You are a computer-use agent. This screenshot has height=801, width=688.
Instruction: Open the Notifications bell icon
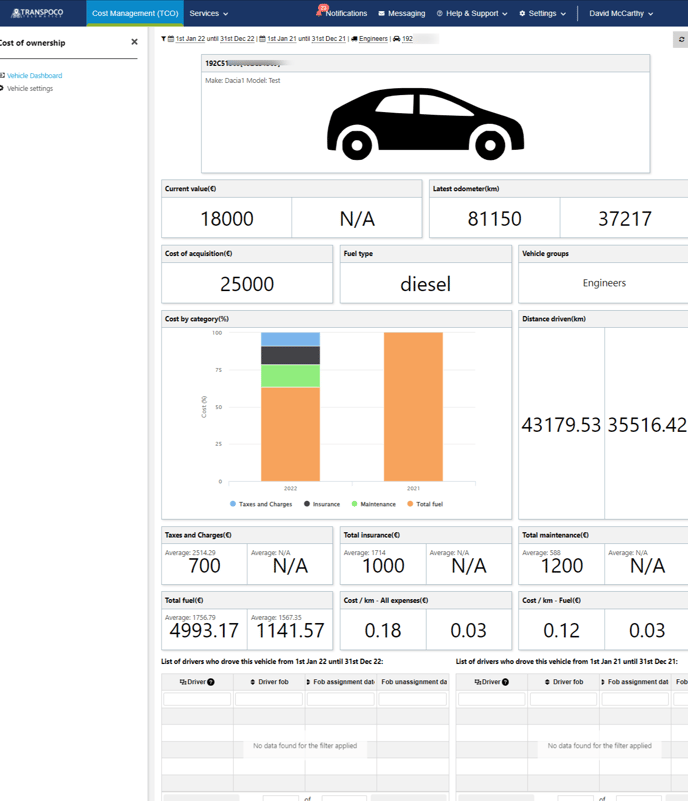coord(321,11)
